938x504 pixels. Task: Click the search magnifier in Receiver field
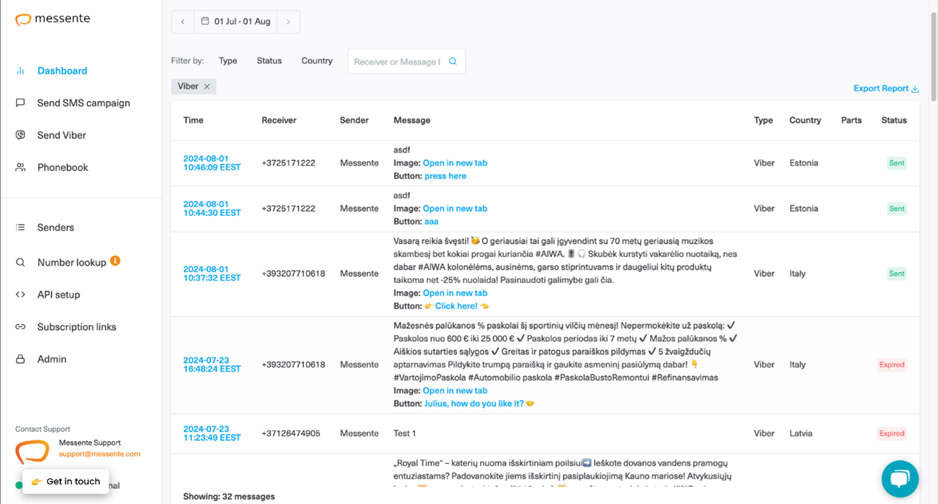tap(453, 61)
